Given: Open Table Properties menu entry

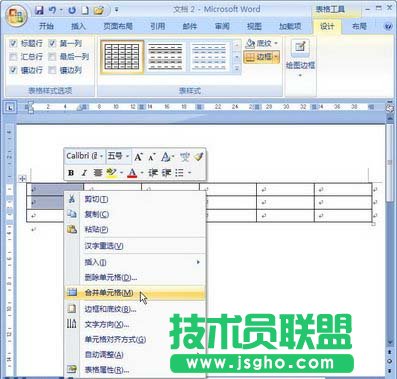Looking at the screenshot, I should click(134, 370).
